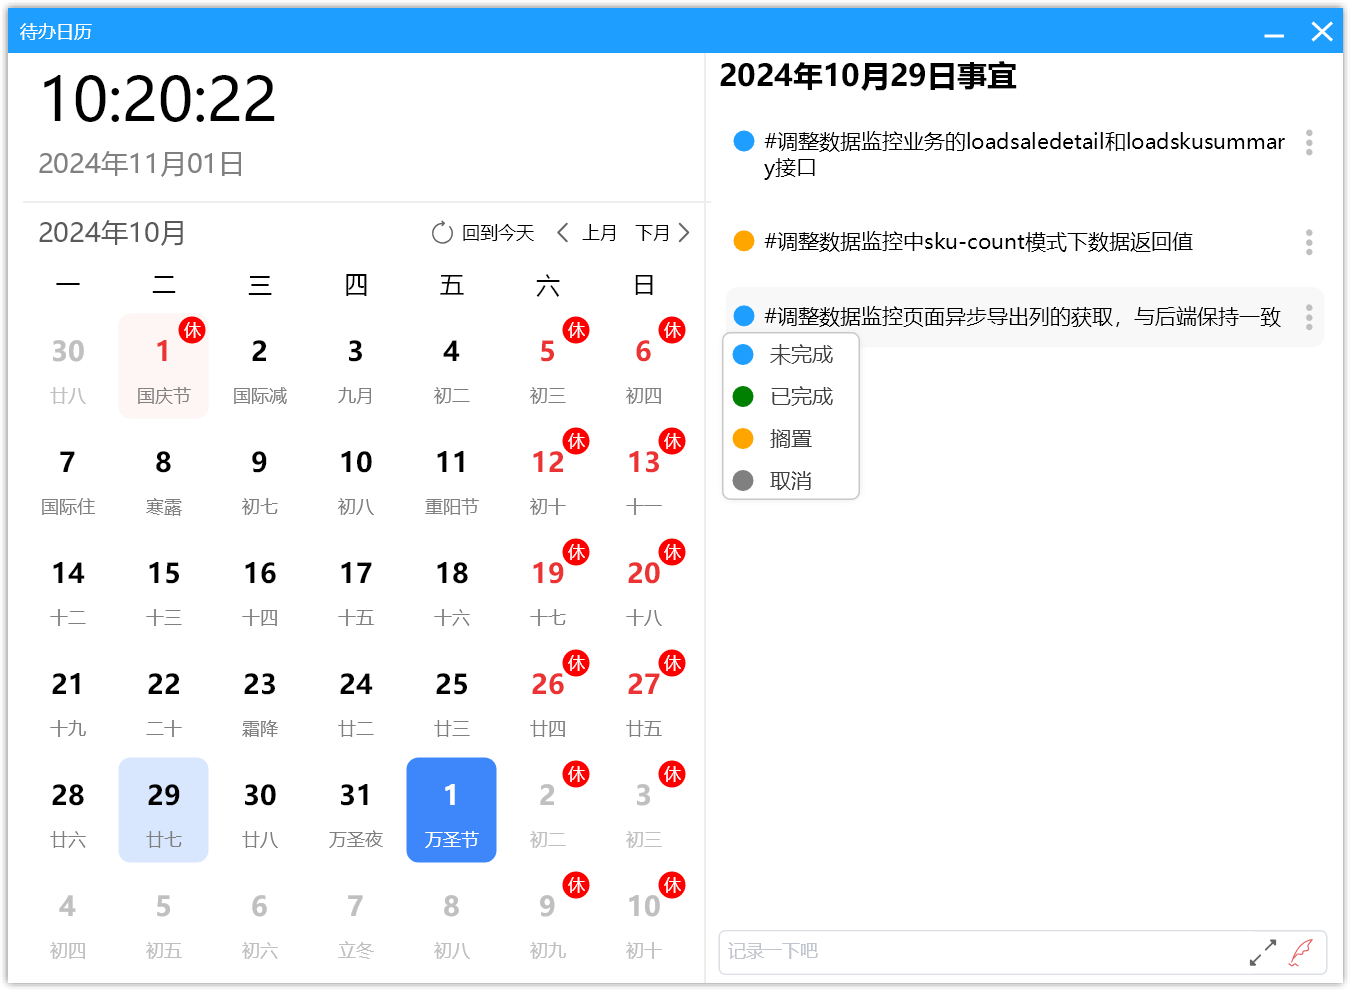This screenshot has width=1350, height=990.
Task: Select October 15 十三 date
Action: point(164,588)
